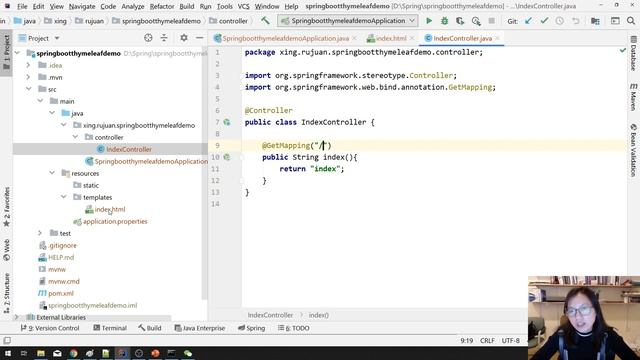
Task: Click UTF-8 encoding in status bar
Action: point(511,340)
